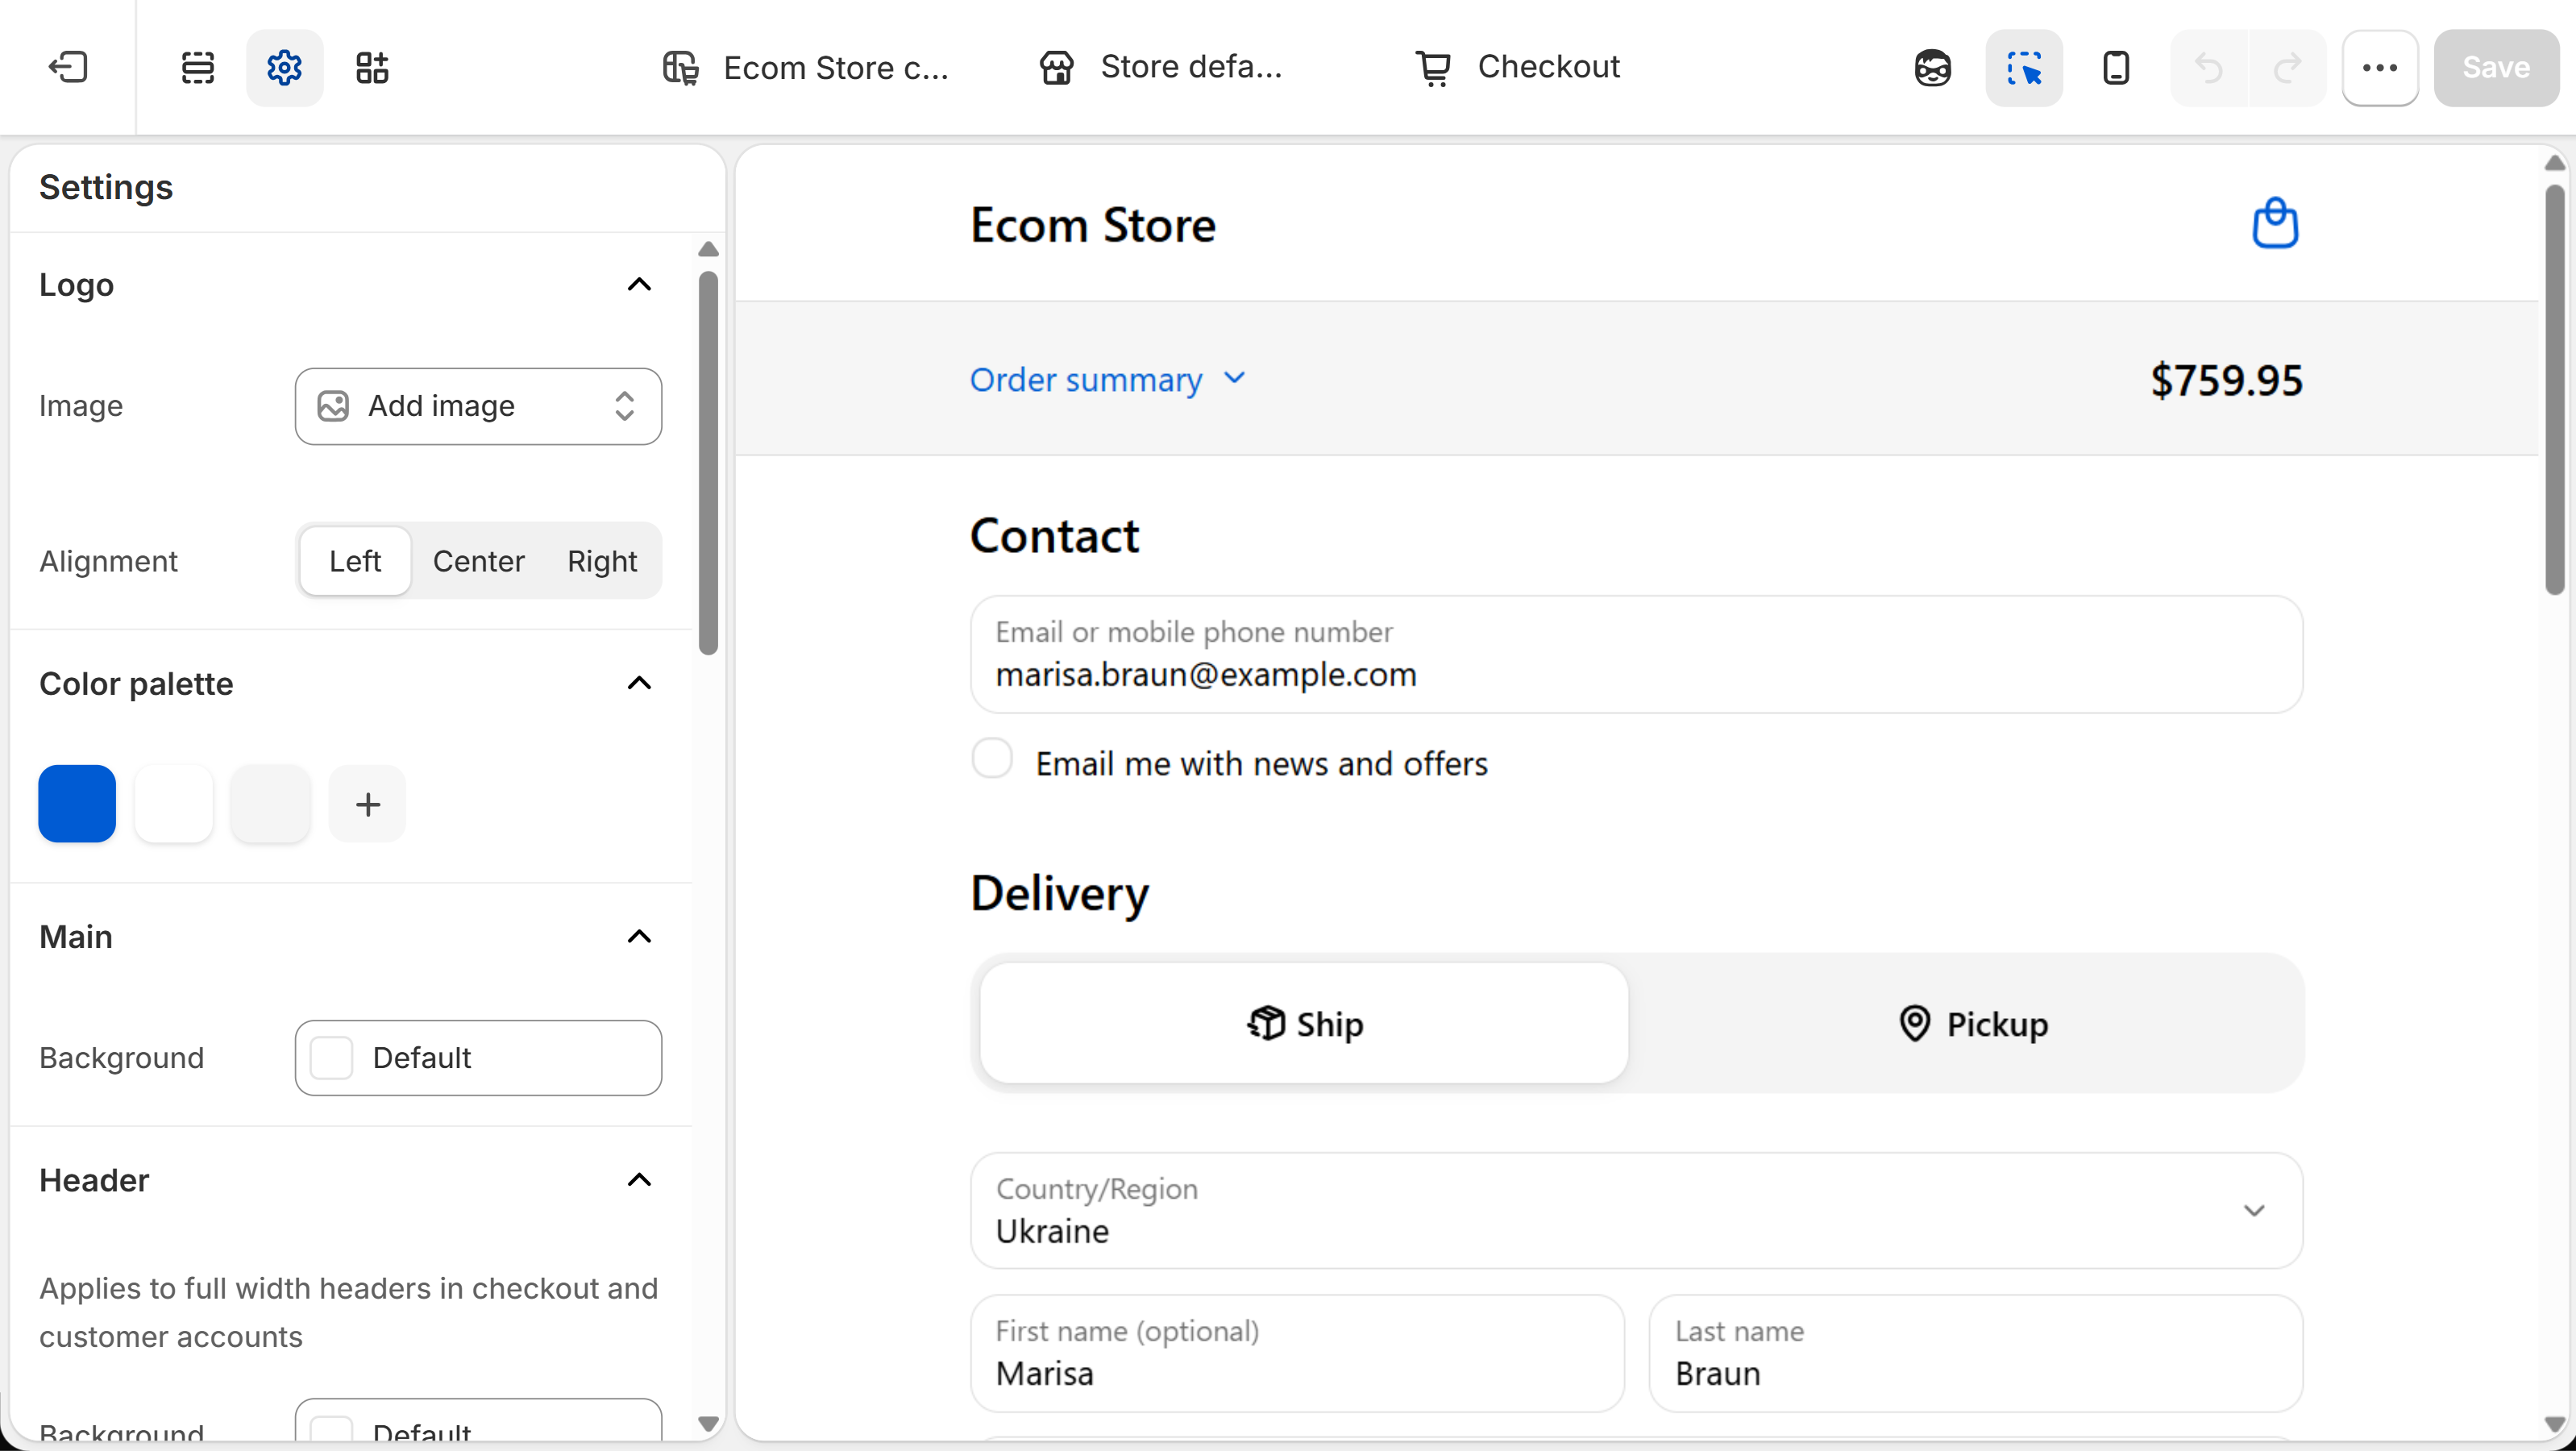Click the Save button
This screenshot has height=1451, width=2576.
(2496, 68)
